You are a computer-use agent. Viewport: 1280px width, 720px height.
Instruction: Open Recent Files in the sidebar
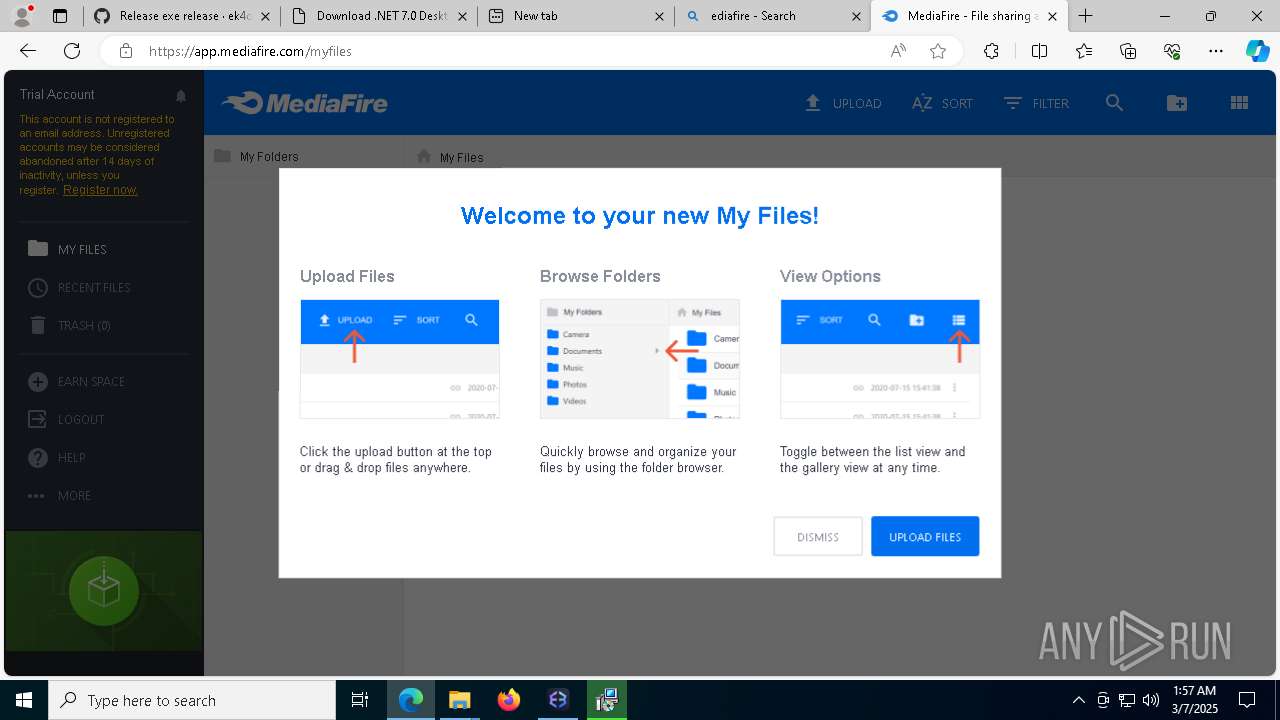(79, 288)
